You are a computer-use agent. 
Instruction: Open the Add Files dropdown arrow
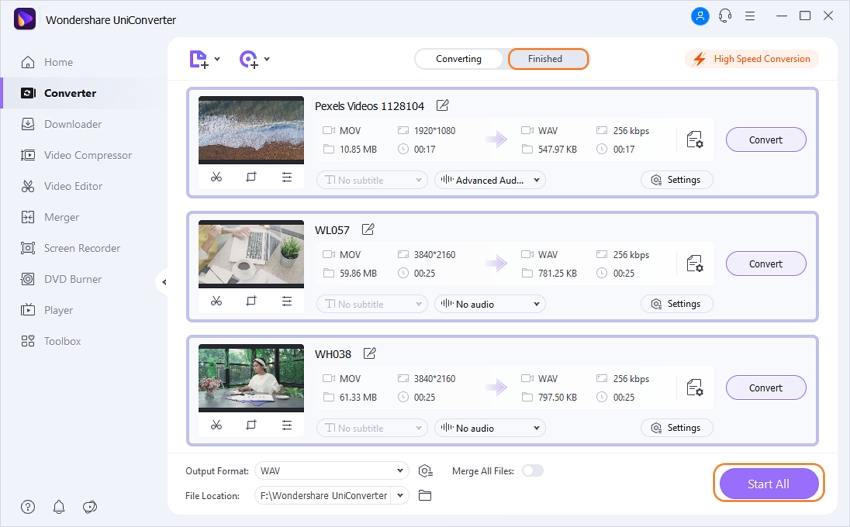(x=217, y=59)
